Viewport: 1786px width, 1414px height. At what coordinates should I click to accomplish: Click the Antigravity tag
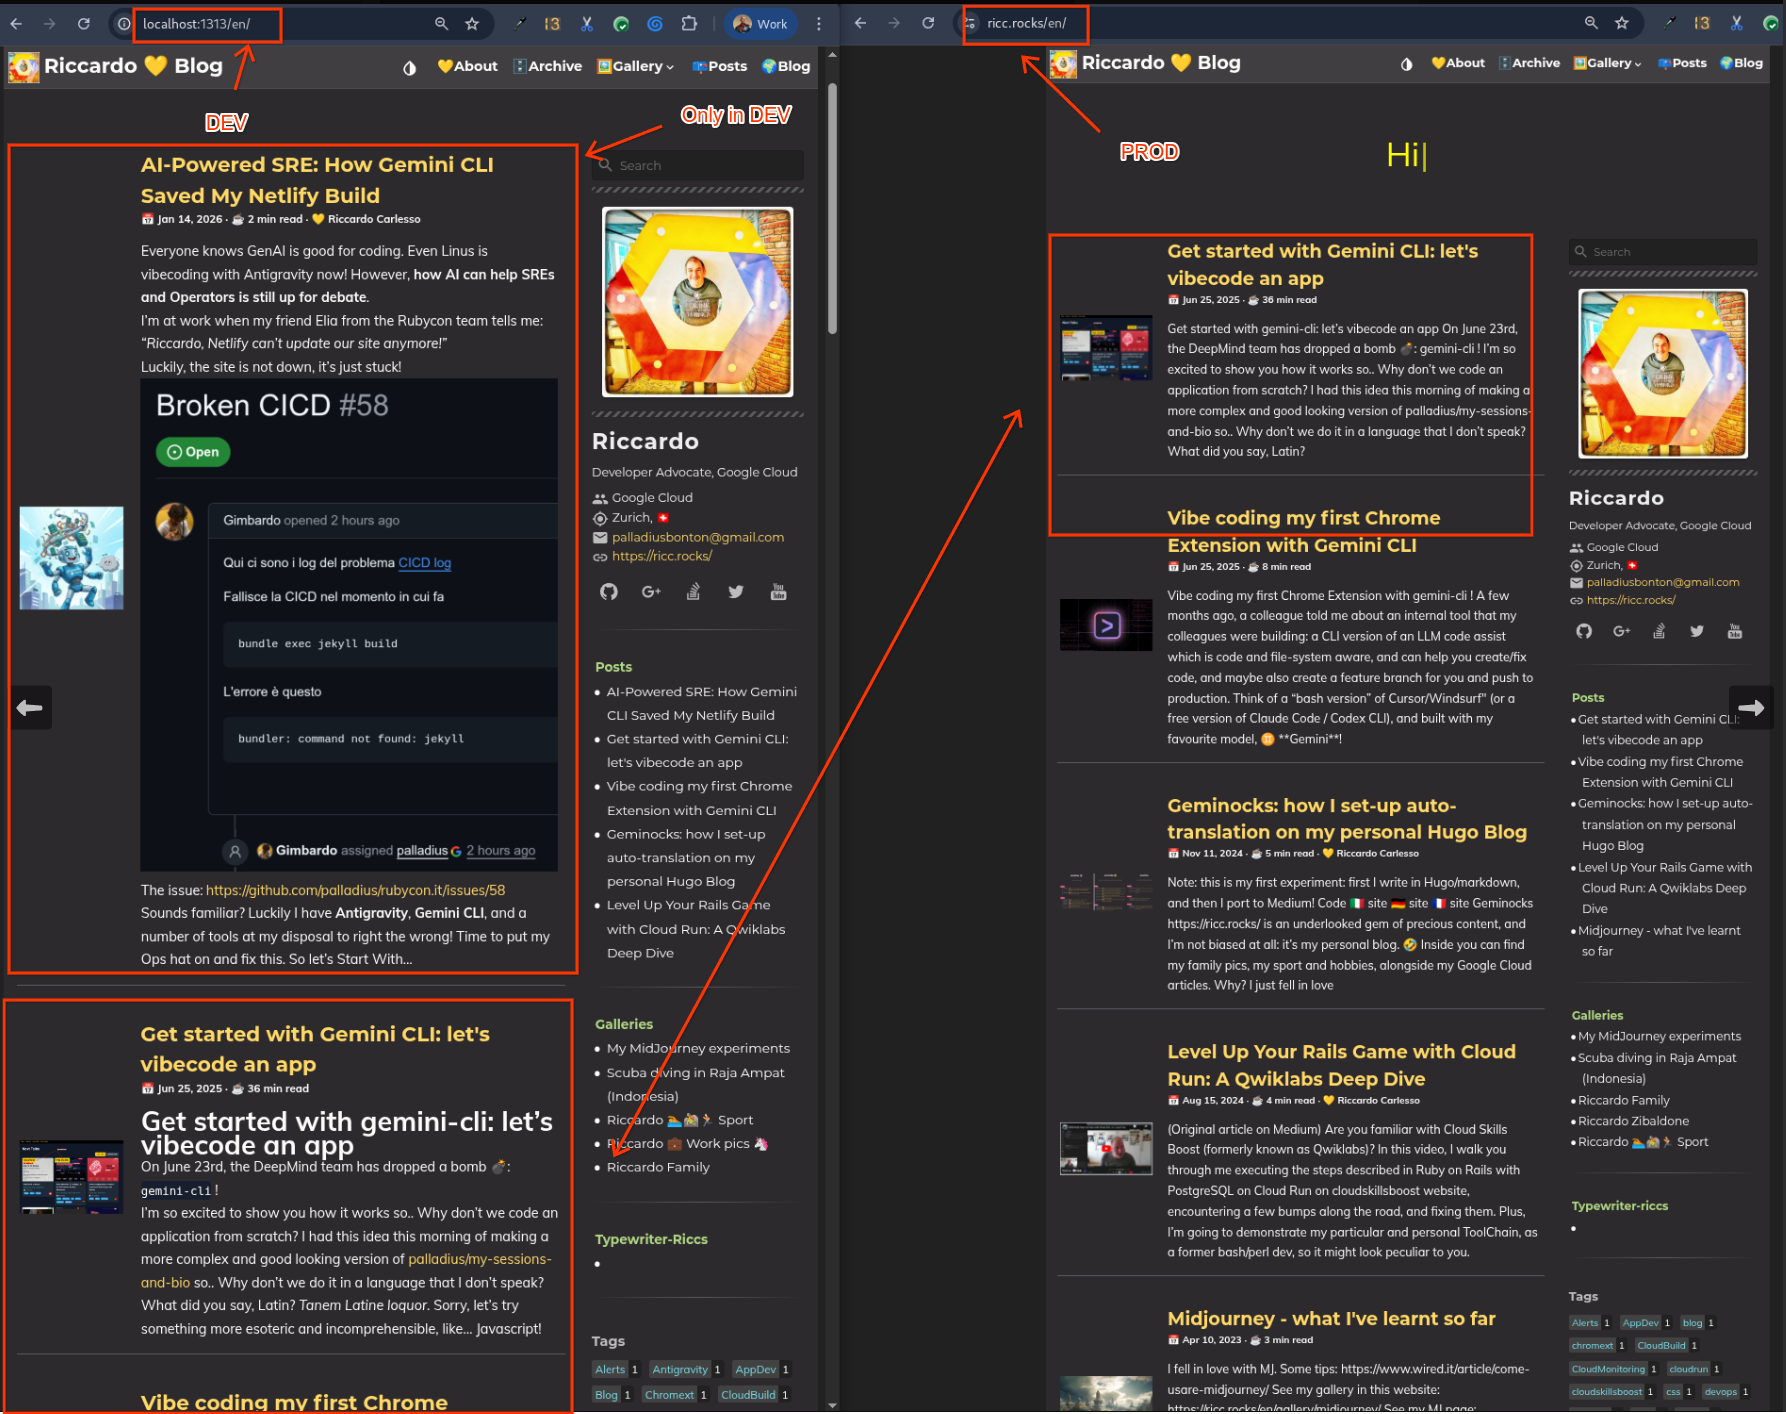[x=680, y=1369]
